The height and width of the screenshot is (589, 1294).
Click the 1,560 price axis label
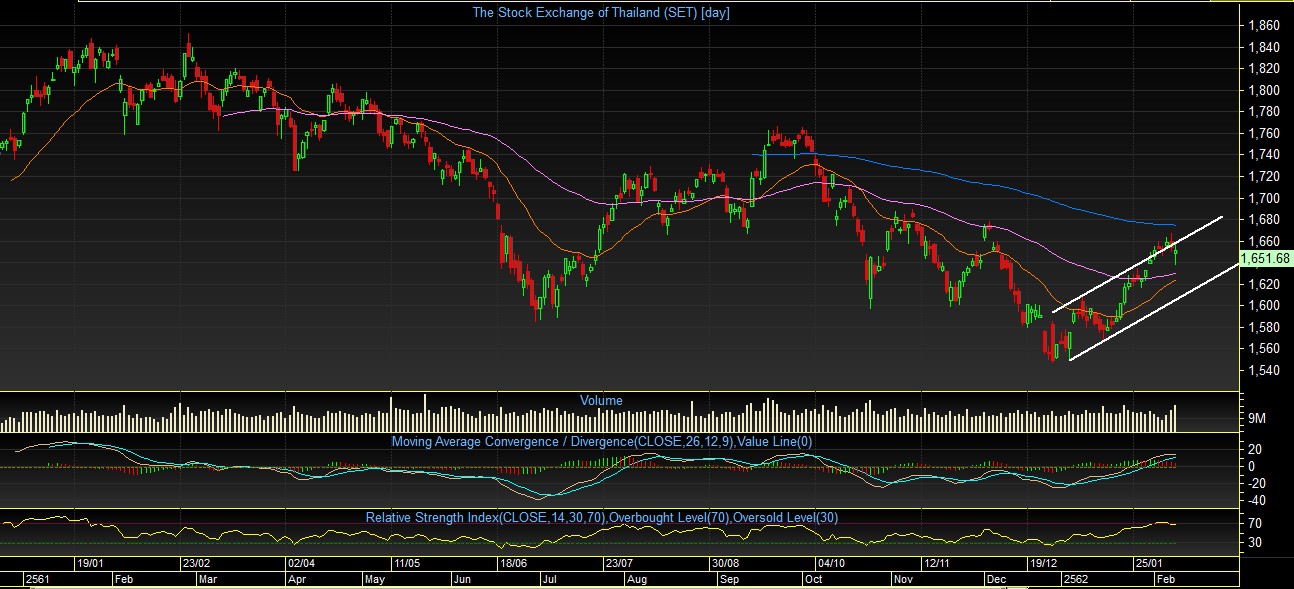(1265, 349)
